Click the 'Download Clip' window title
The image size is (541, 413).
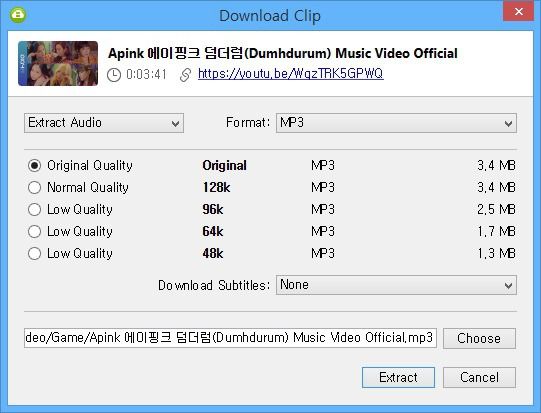point(270,16)
